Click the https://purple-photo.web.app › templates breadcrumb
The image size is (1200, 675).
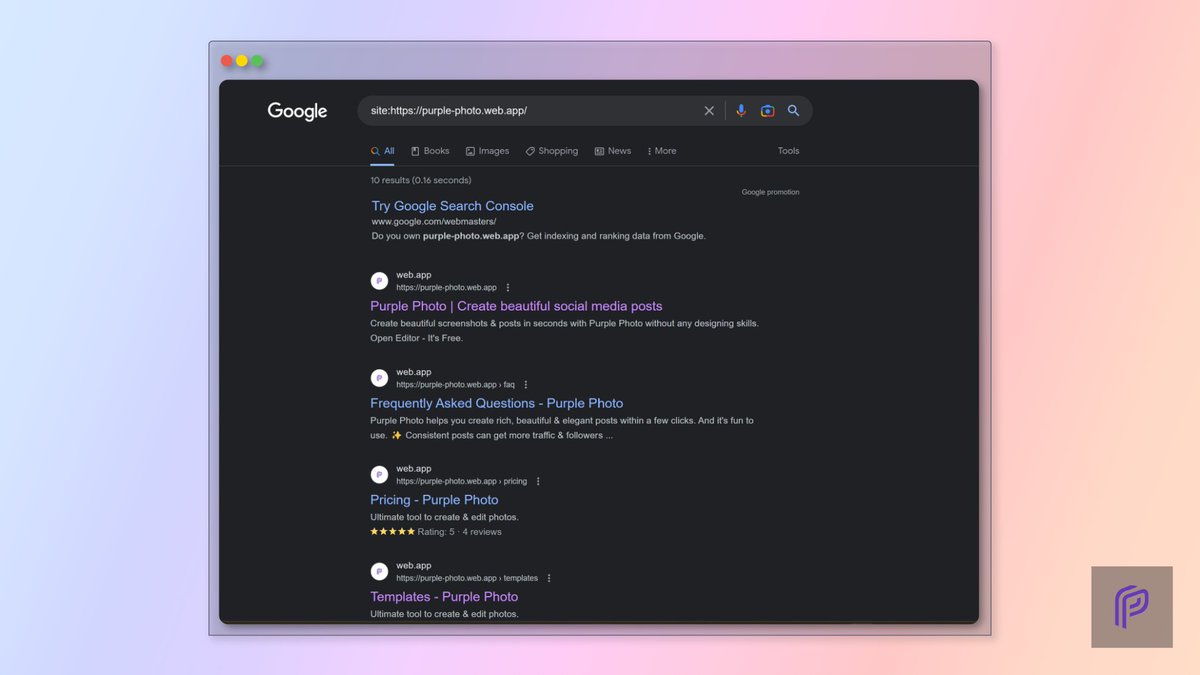pos(467,578)
